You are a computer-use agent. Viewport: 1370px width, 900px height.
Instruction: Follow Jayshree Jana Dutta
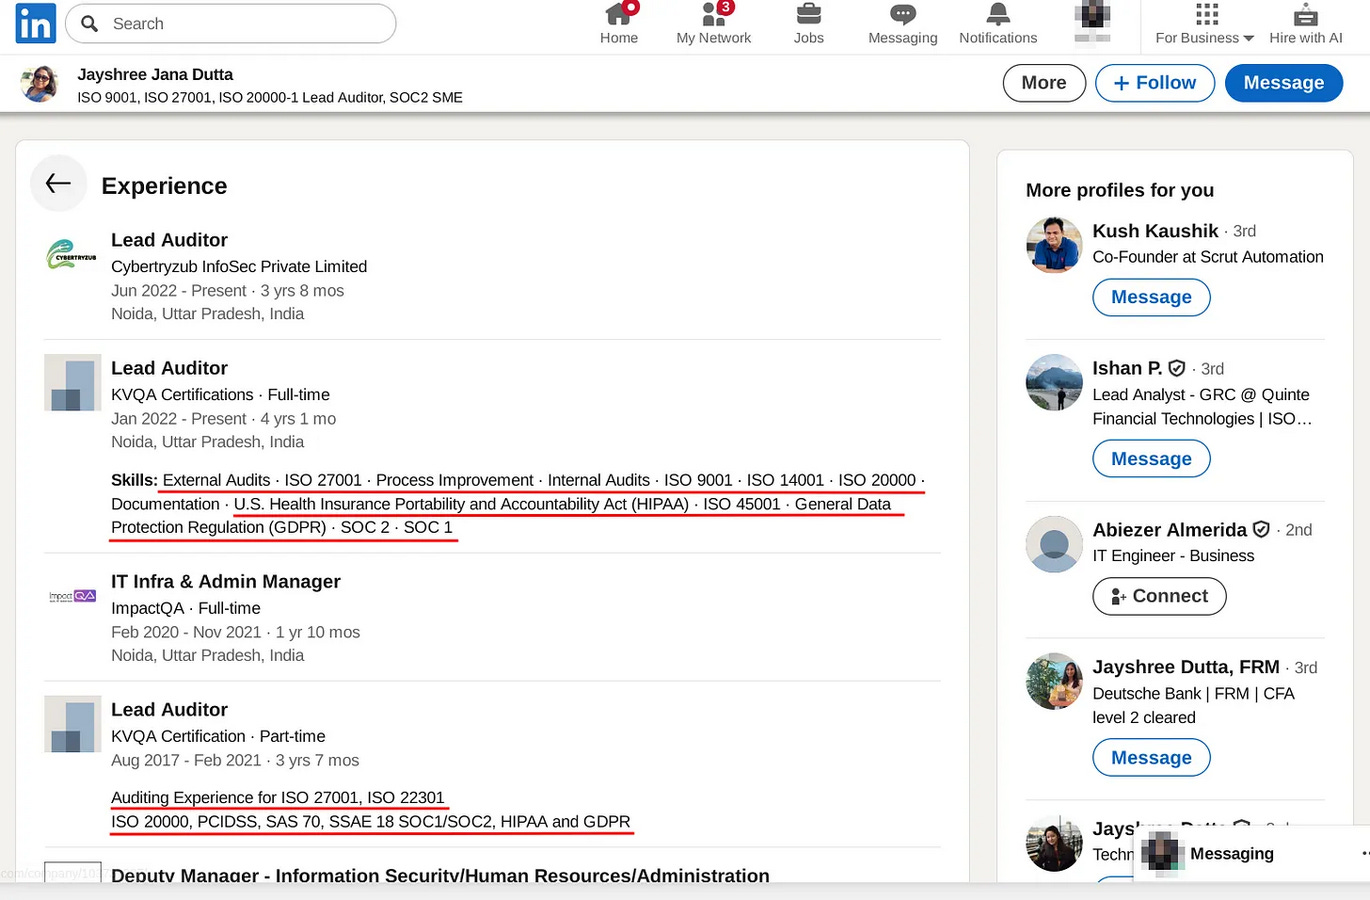point(1155,83)
